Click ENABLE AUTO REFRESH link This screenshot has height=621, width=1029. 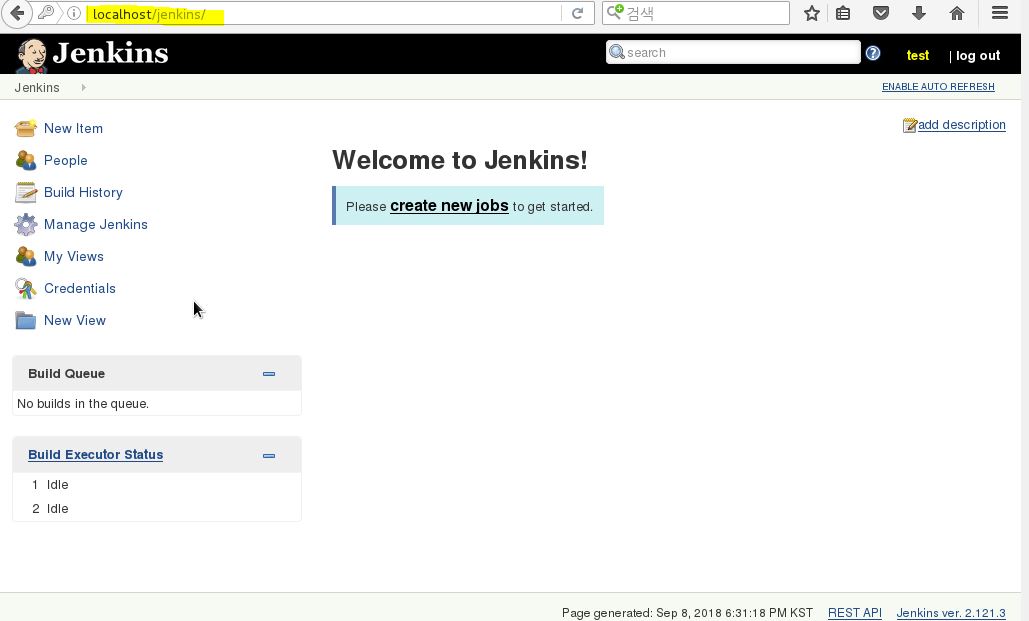[938, 87]
